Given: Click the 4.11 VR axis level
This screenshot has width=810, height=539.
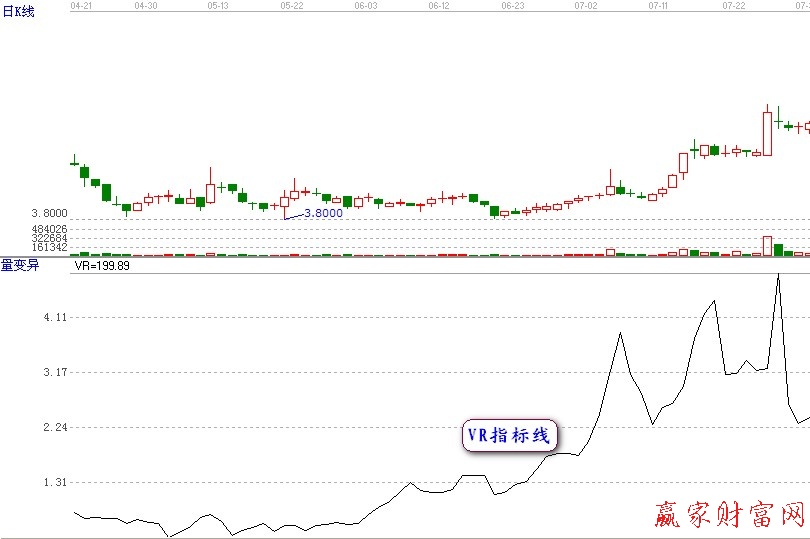Looking at the screenshot, I should click(55, 317).
